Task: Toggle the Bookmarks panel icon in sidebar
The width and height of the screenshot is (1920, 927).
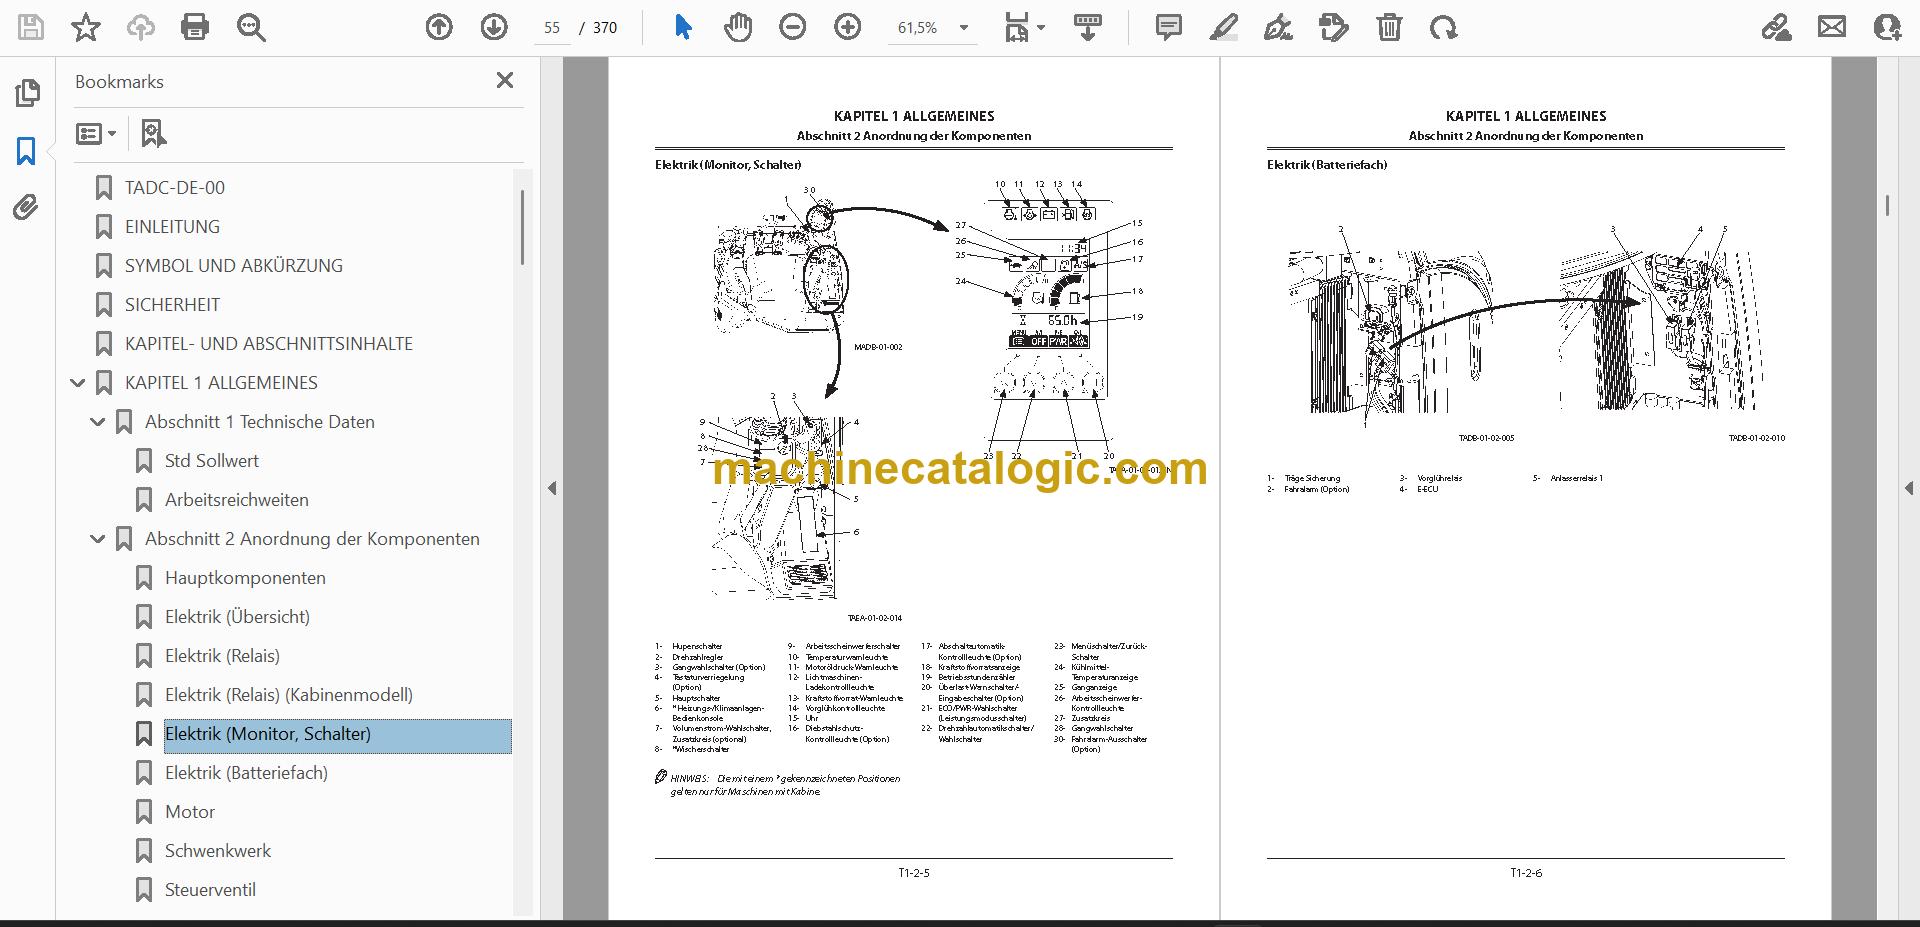Action: coord(26,151)
